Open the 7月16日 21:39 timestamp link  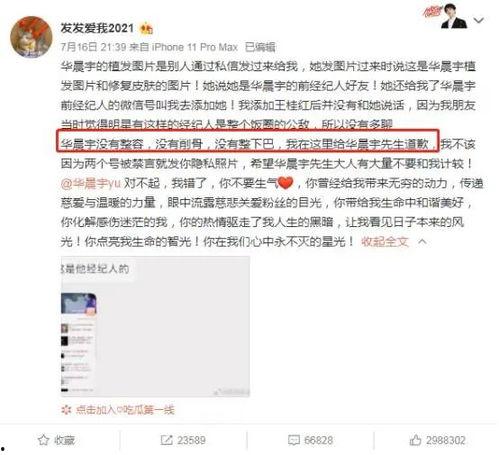tap(93, 47)
